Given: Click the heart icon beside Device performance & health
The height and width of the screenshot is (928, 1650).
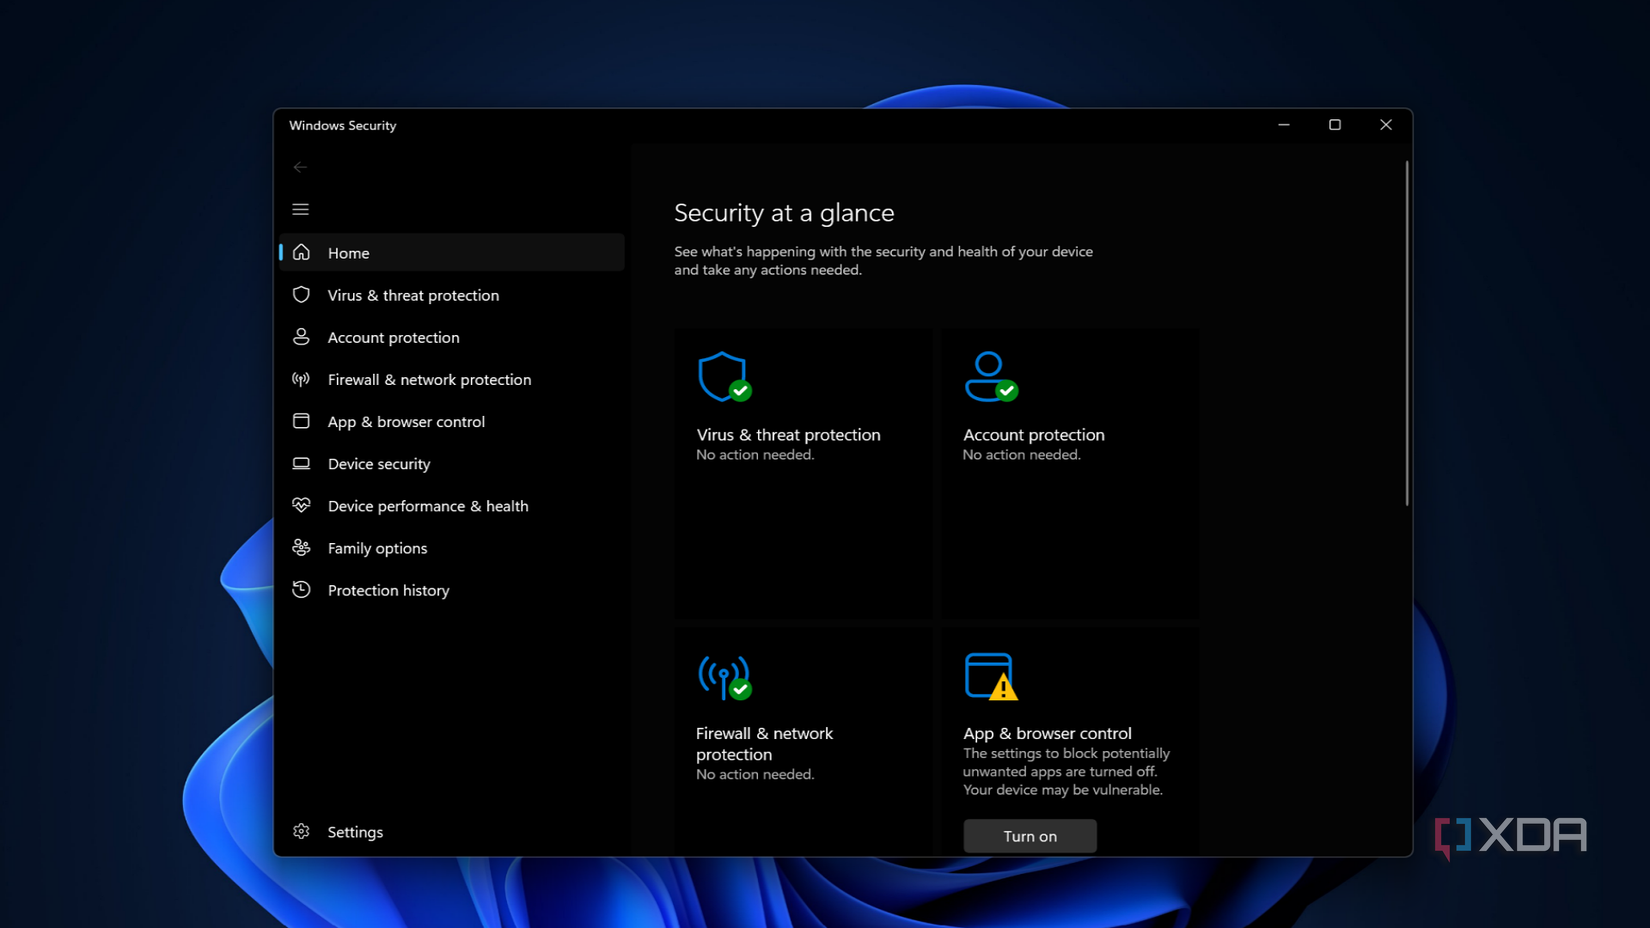Looking at the screenshot, I should (x=301, y=505).
